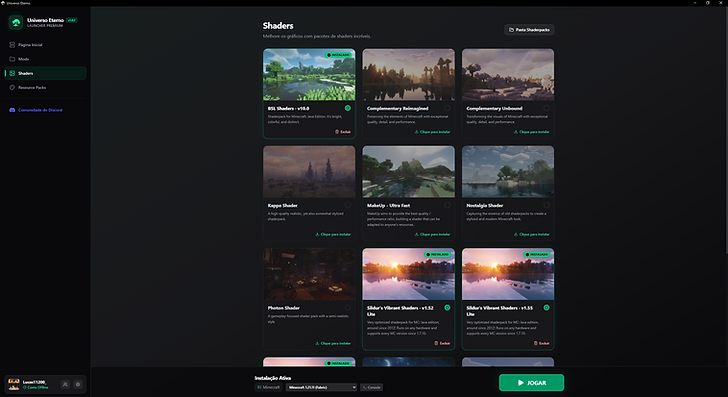Install Photon Shader via Clique para instalar
This screenshot has height=397, width=728.
(x=333, y=344)
